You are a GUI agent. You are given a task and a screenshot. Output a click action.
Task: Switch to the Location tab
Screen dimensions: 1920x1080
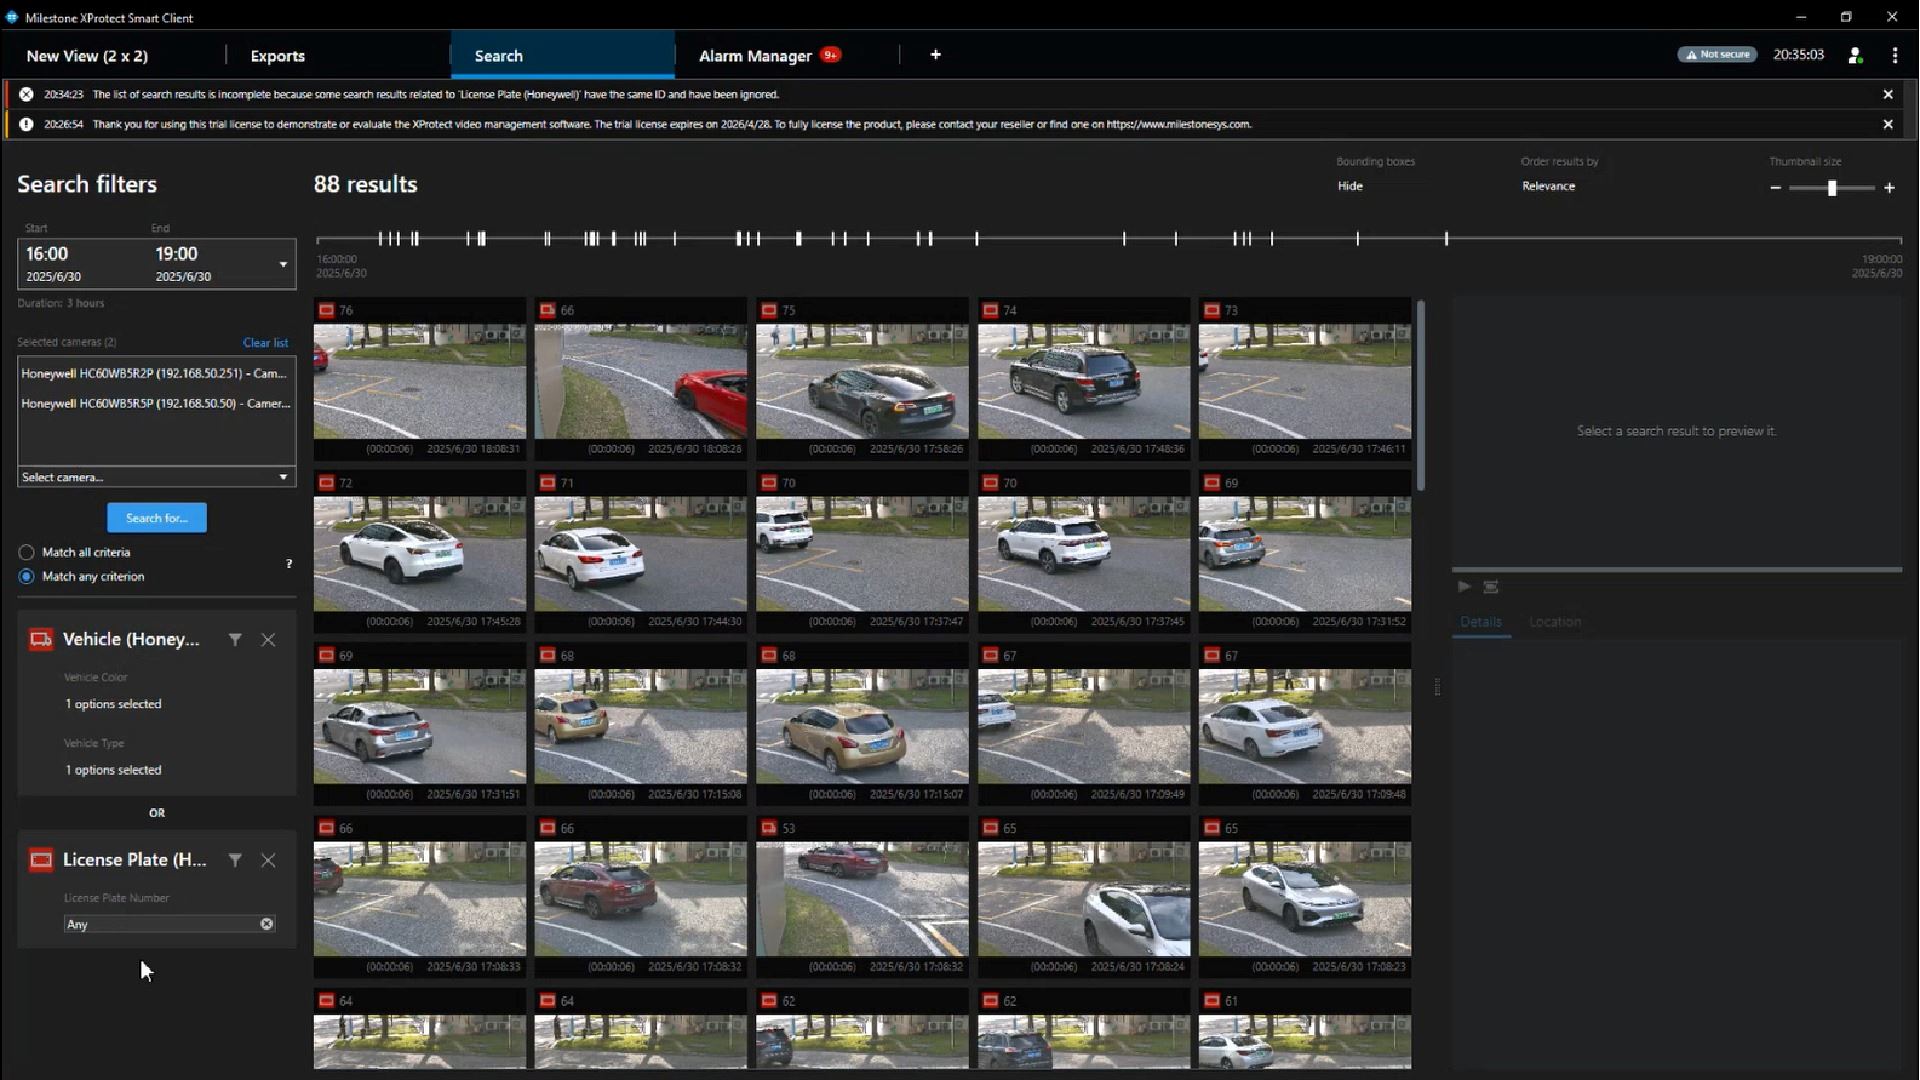pyautogui.click(x=1555, y=622)
